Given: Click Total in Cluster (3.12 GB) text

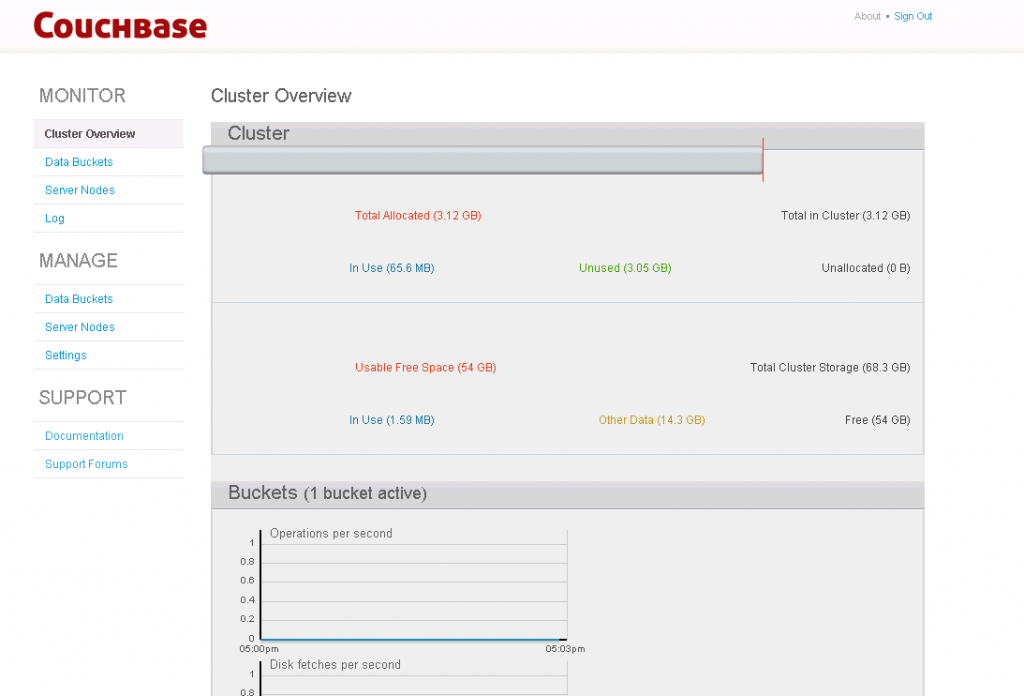Looking at the screenshot, I should point(845,215).
